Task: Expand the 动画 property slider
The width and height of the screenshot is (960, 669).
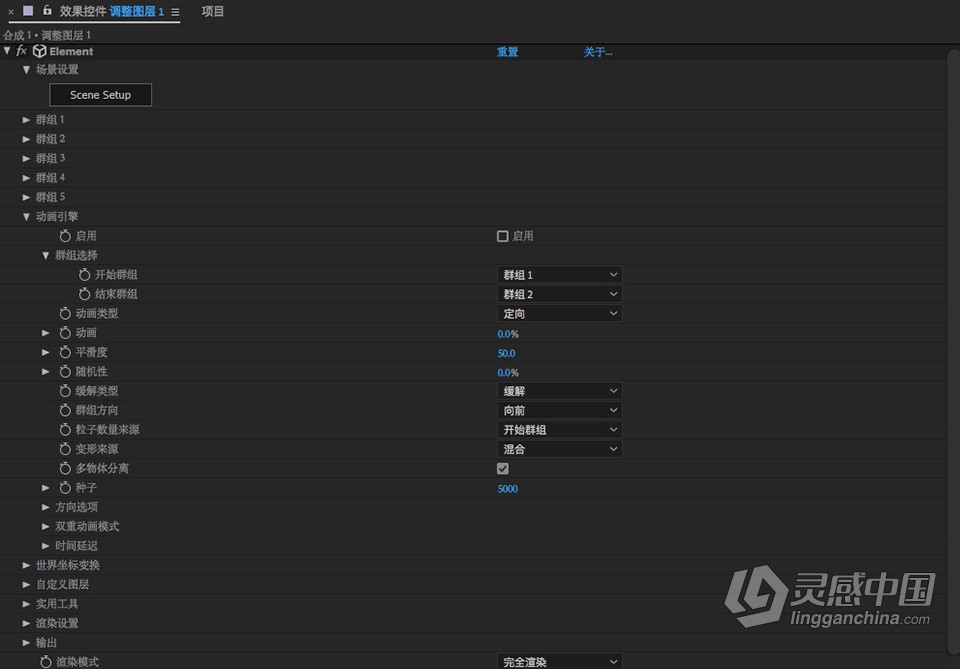Action: coord(46,333)
